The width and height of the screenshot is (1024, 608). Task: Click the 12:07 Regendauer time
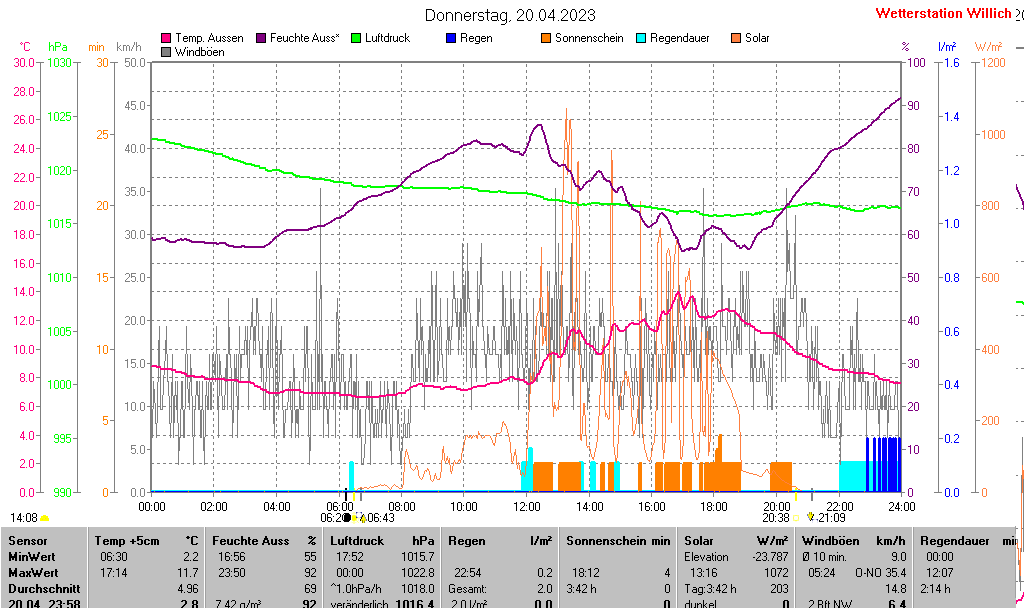[x=940, y=573]
